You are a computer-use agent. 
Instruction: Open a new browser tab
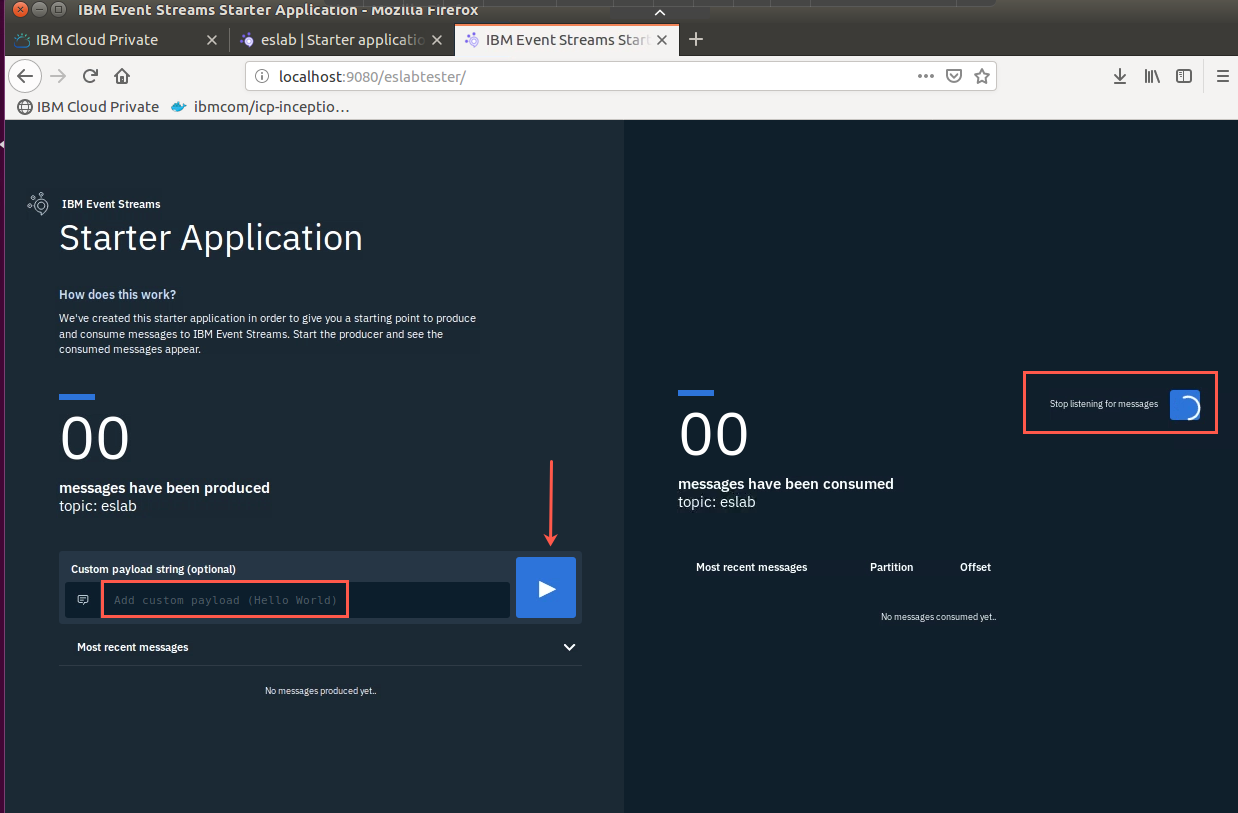click(x=697, y=40)
